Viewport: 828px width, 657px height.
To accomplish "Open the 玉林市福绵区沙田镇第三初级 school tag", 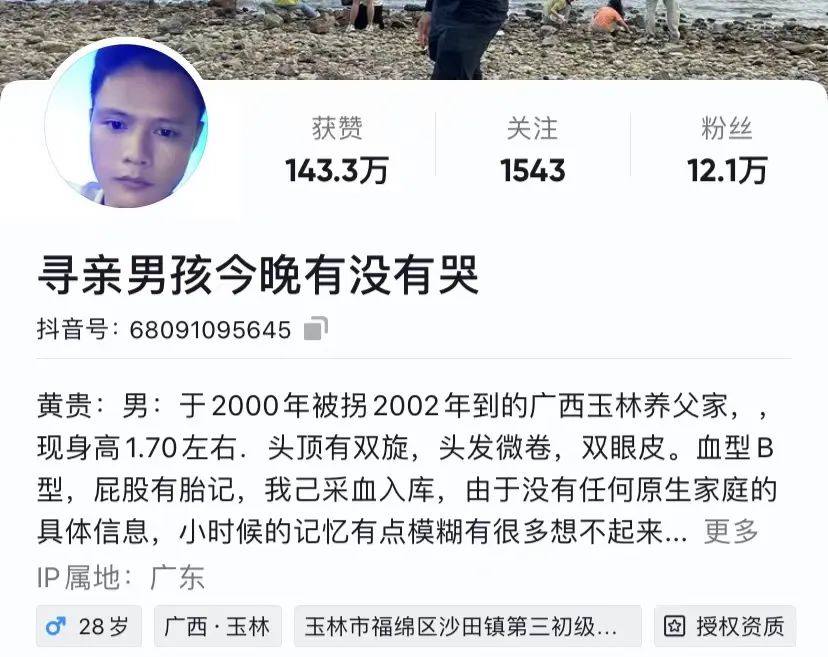I will coord(468,626).
